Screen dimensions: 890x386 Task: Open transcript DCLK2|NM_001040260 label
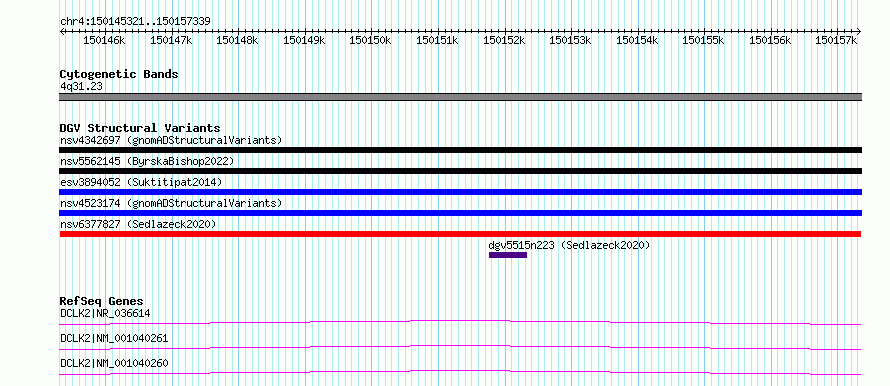click(114, 363)
